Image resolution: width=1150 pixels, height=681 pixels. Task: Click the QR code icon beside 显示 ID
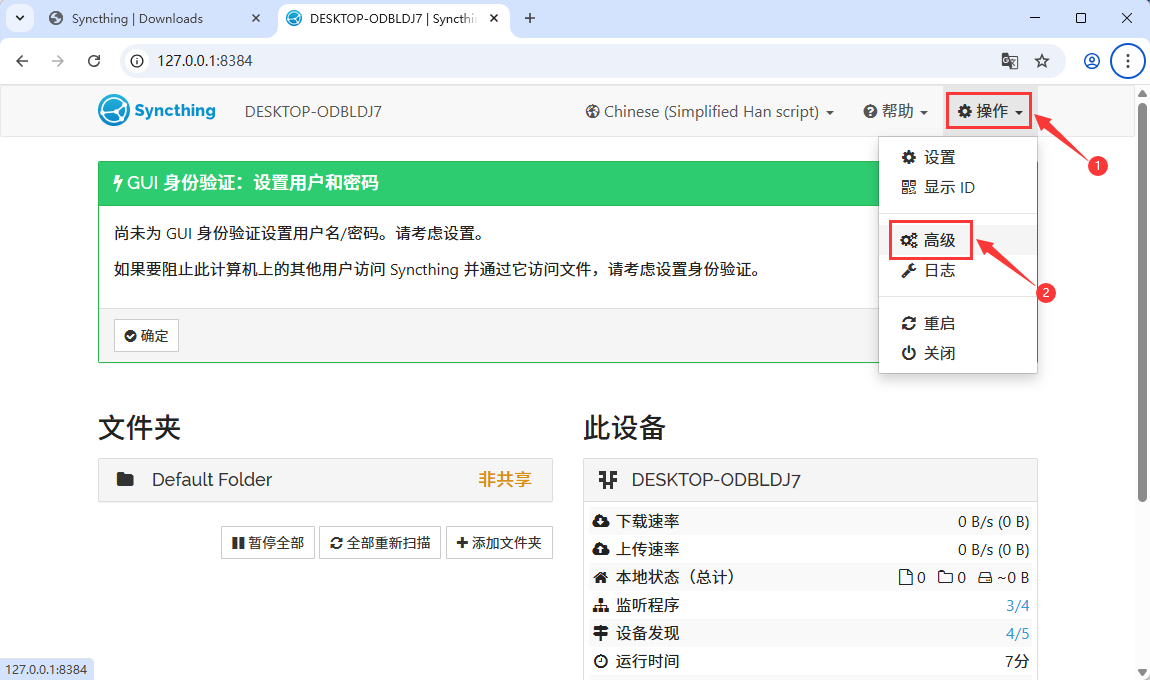tap(909, 188)
